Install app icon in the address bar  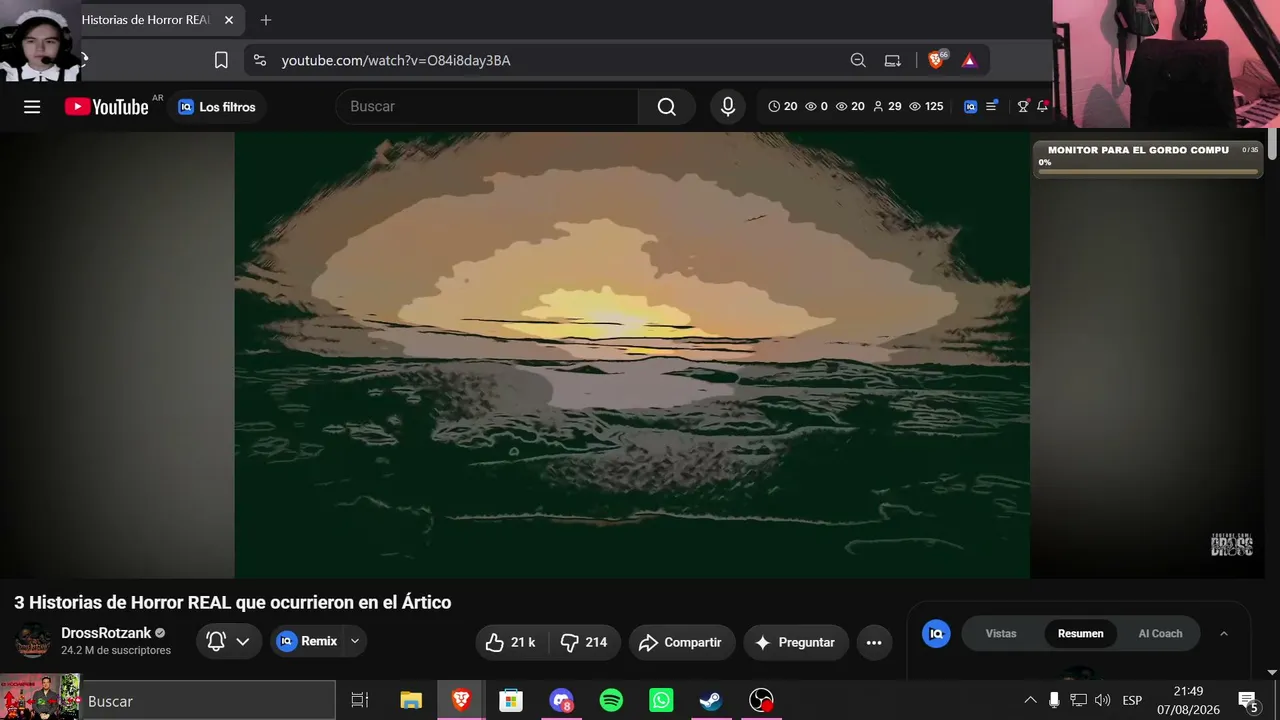[893, 60]
